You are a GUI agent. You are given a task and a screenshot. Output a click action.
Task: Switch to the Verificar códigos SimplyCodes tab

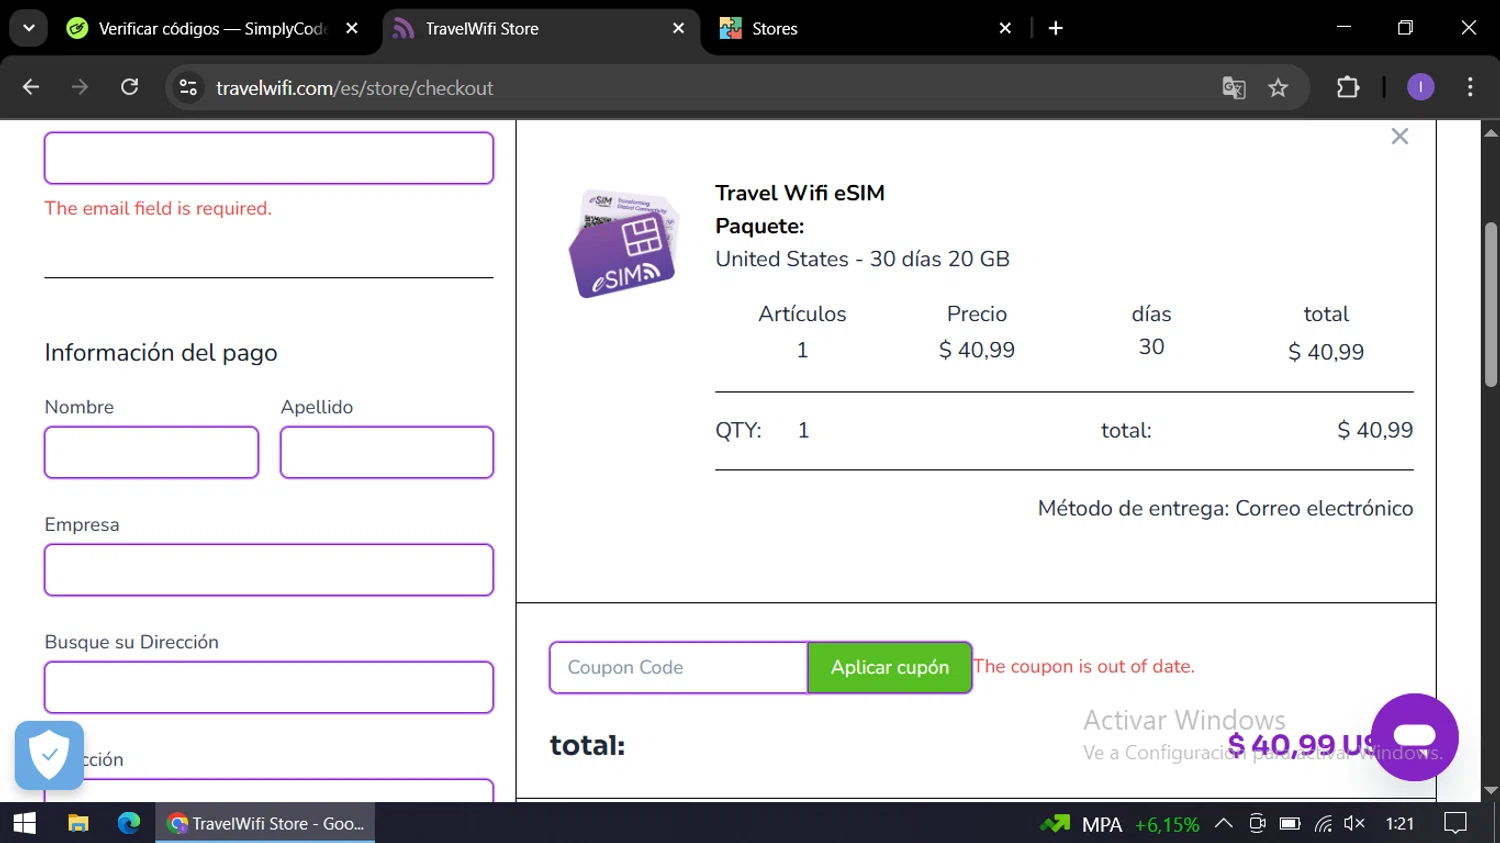pyautogui.click(x=213, y=29)
